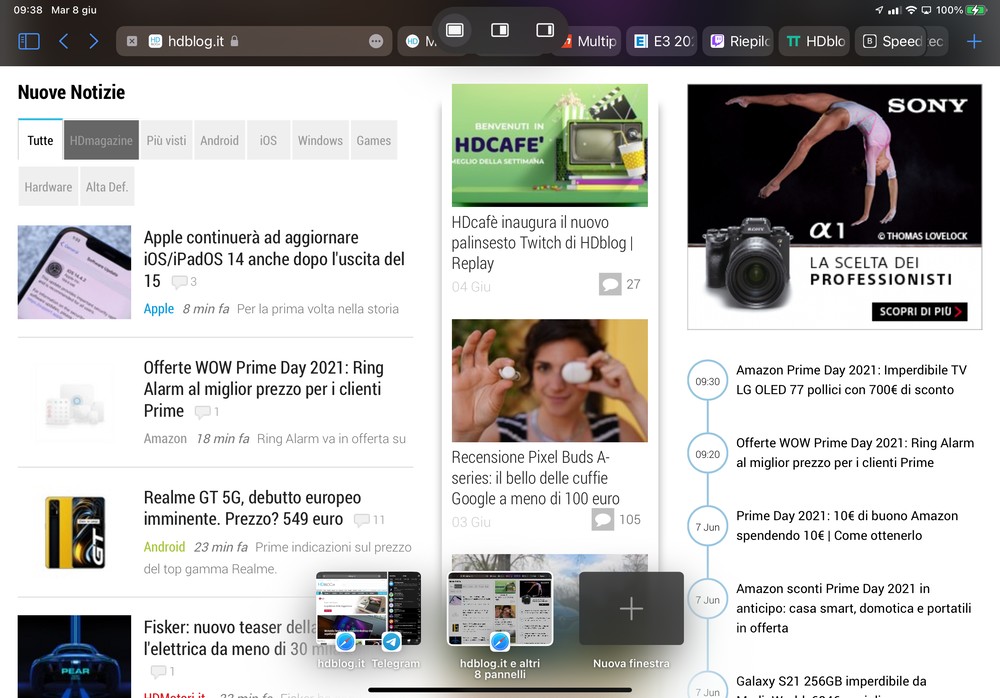
Task: Select the Android news filter tab
Action: 219,140
